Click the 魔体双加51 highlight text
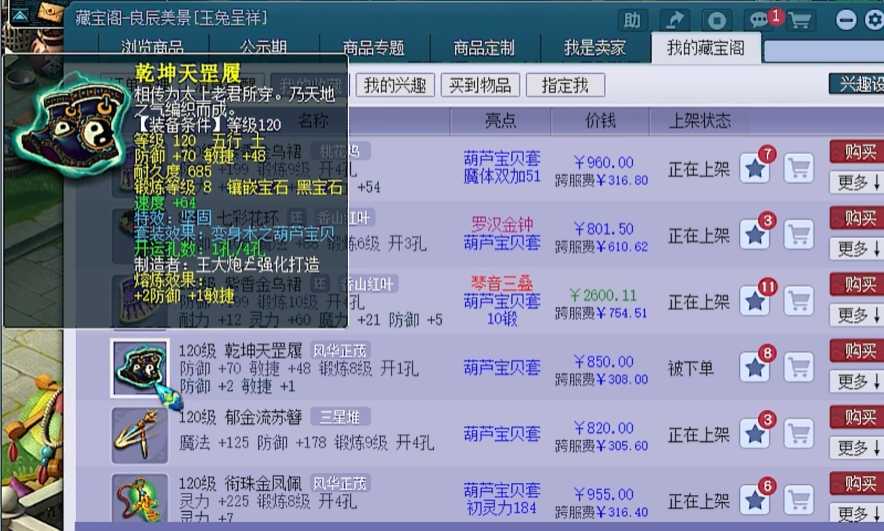Image resolution: width=884 pixels, height=531 pixels. [x=502, y=176]
